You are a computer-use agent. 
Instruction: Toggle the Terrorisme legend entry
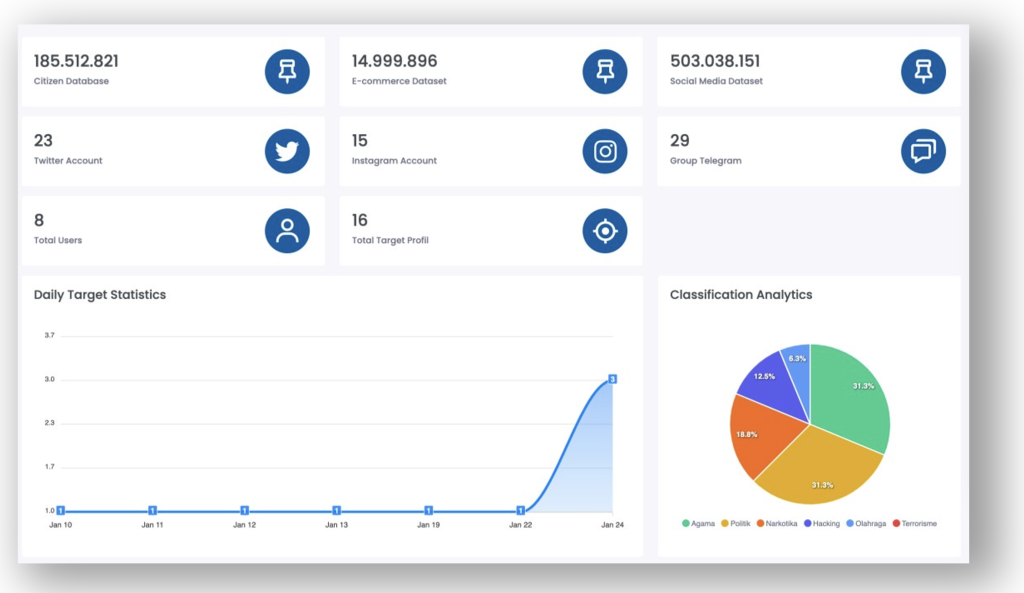coord(914,523)
